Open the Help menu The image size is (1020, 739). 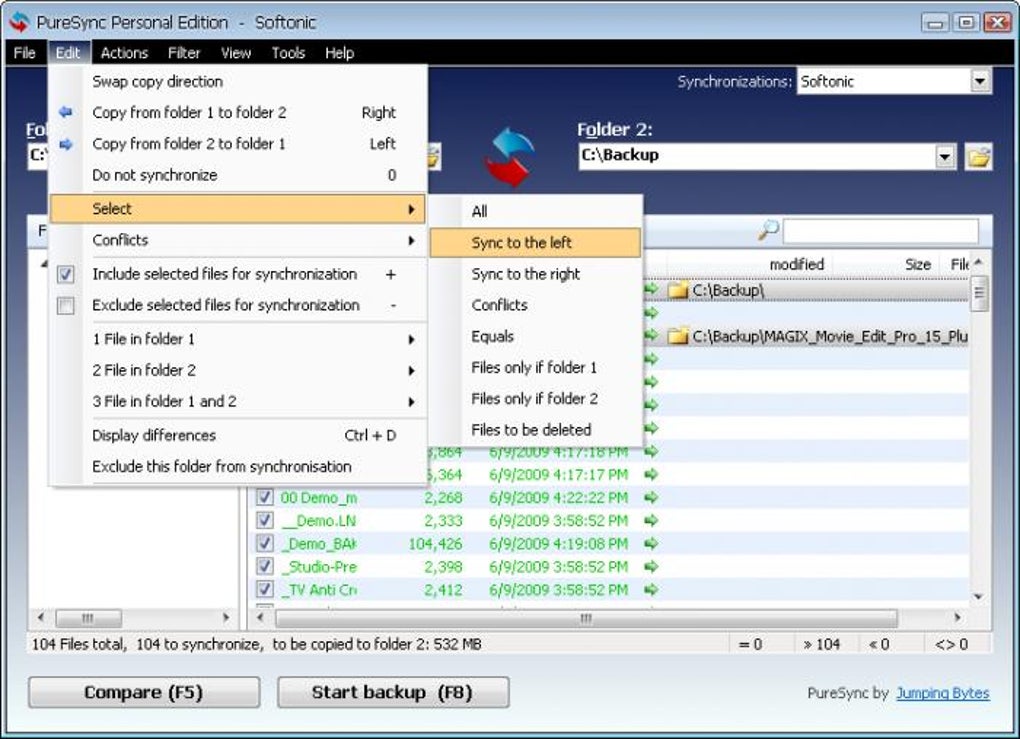(x=340, y=53)
